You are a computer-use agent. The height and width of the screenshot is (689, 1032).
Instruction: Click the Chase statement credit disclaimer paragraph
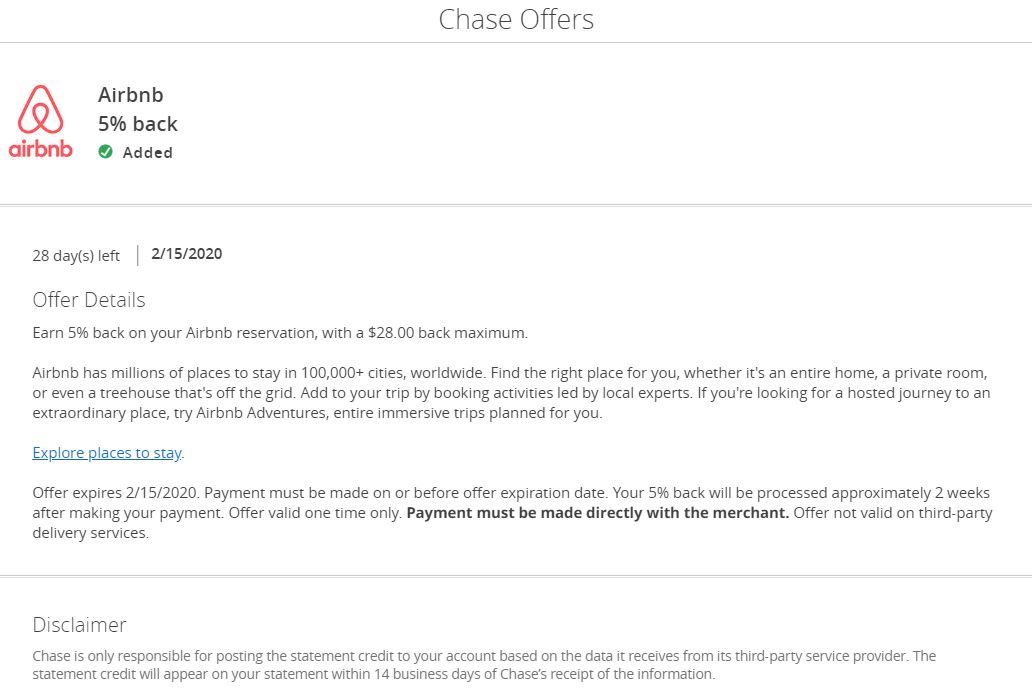click(x=484, y=665)
